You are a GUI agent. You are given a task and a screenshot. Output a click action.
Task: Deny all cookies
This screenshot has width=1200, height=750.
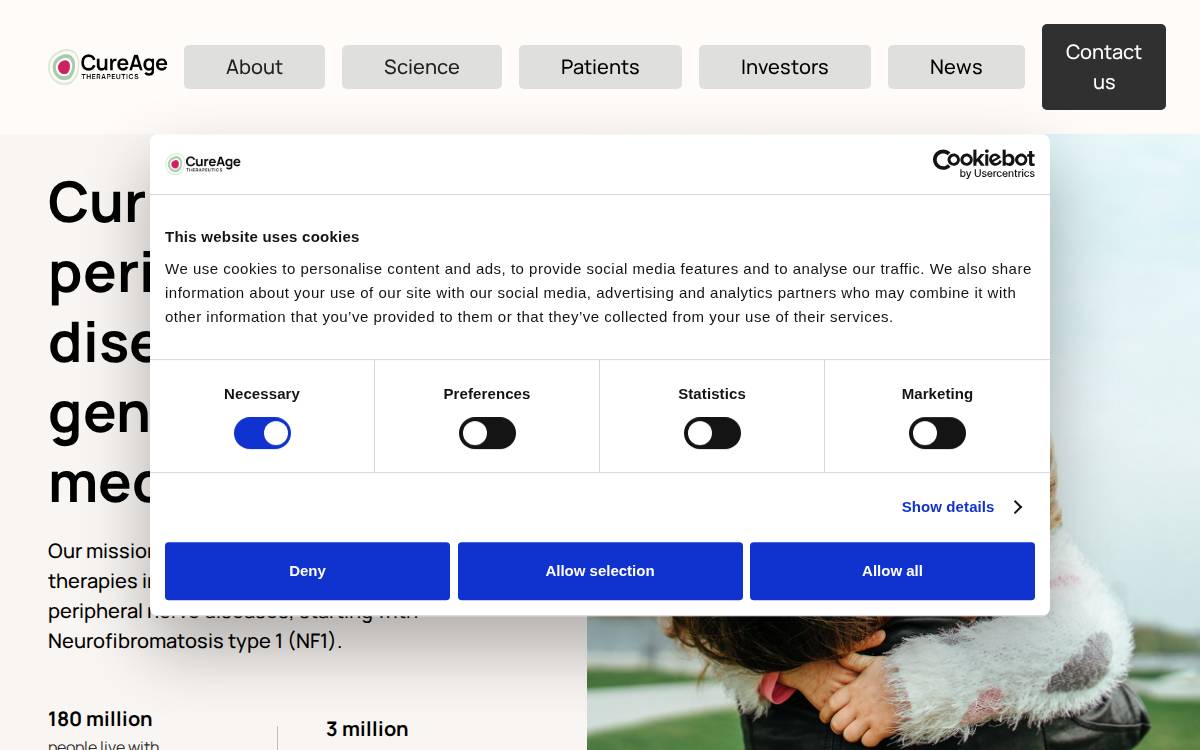[307, 571]
